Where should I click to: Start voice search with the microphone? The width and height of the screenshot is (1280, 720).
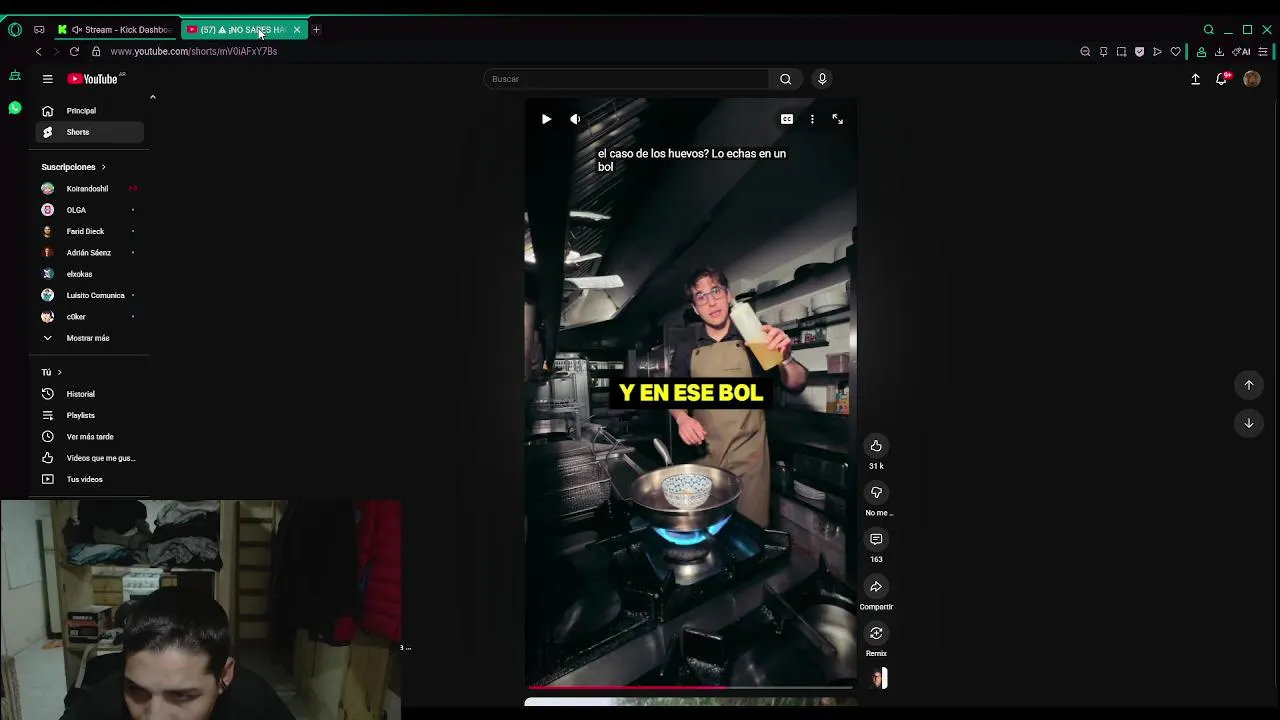(x=822, y=79)
